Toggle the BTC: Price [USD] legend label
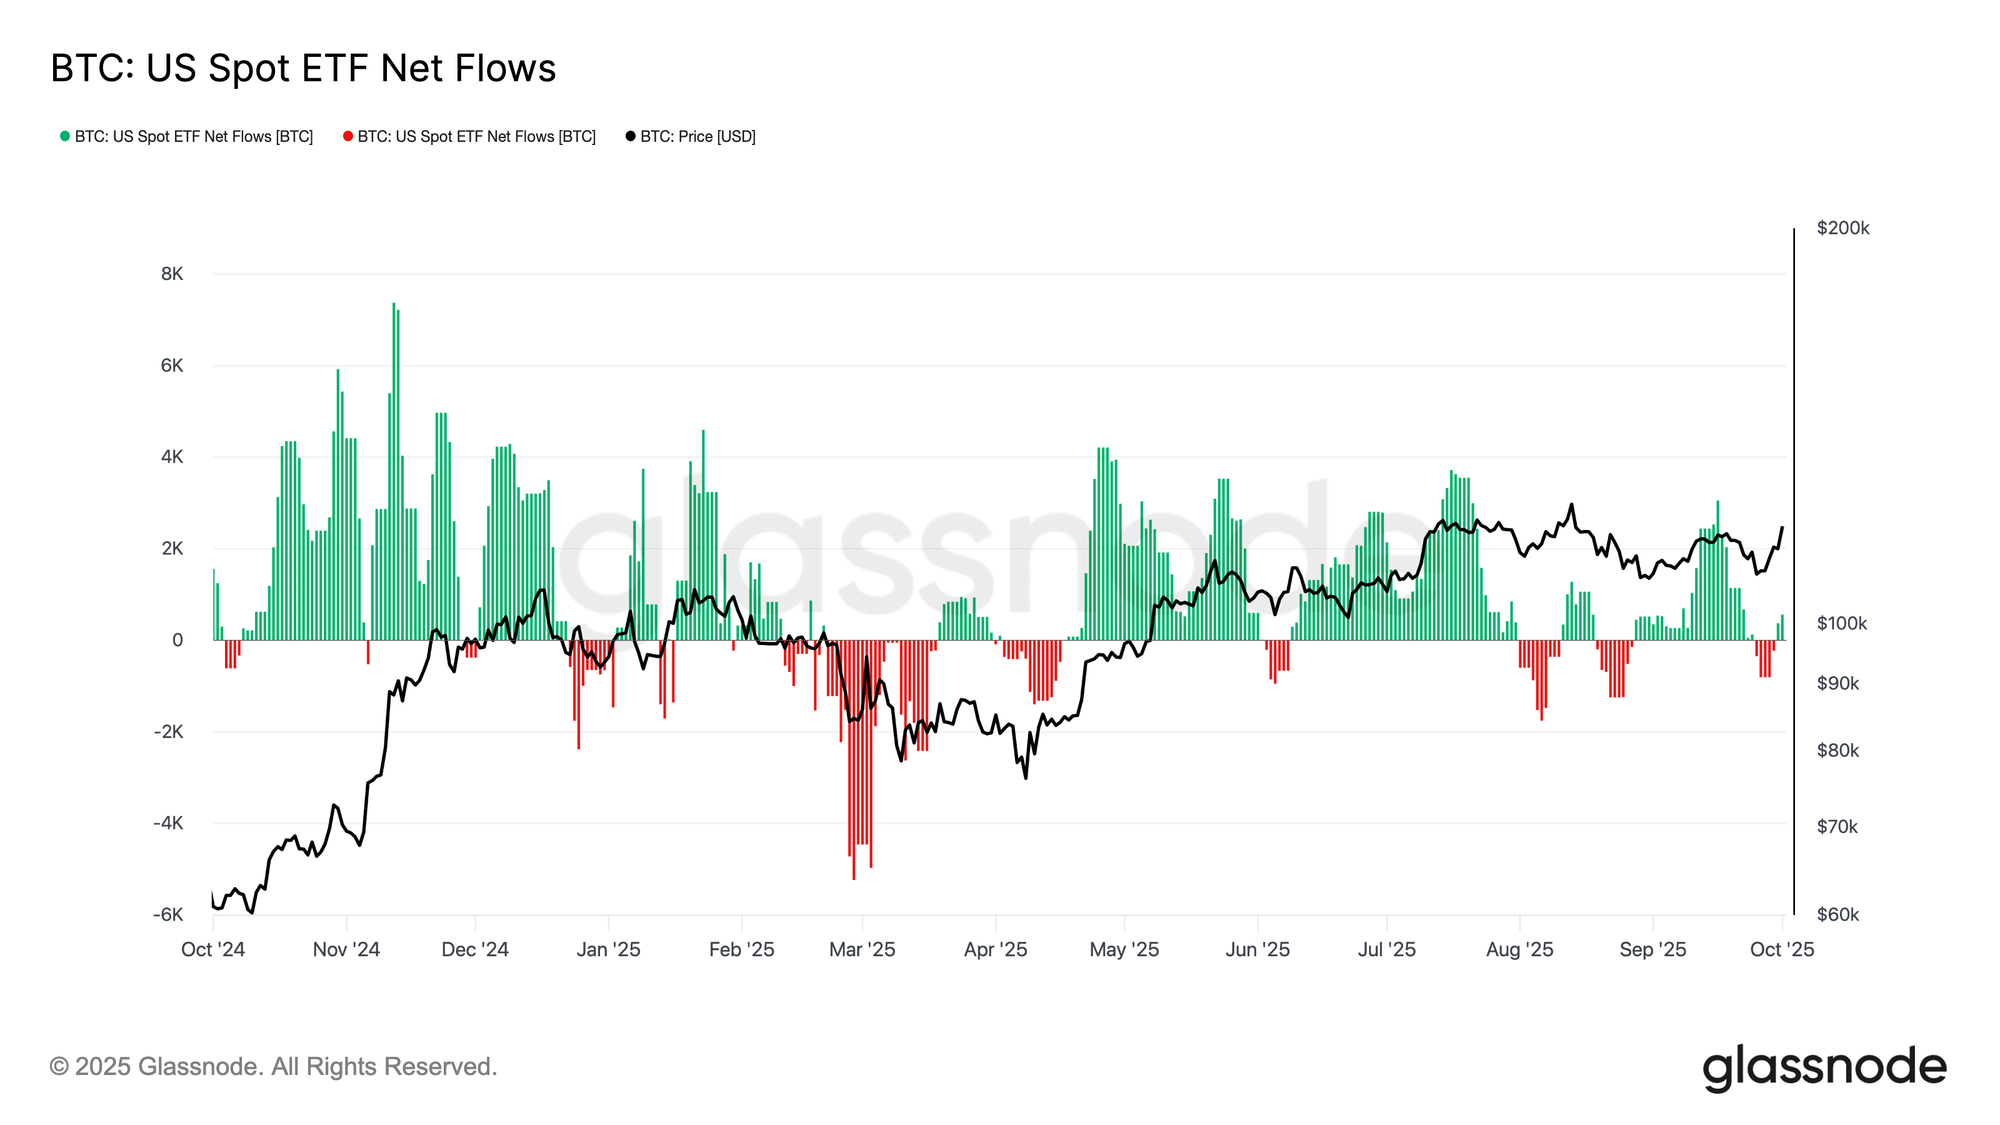Screen dimensions: 2000x1125 pos(698,136)
